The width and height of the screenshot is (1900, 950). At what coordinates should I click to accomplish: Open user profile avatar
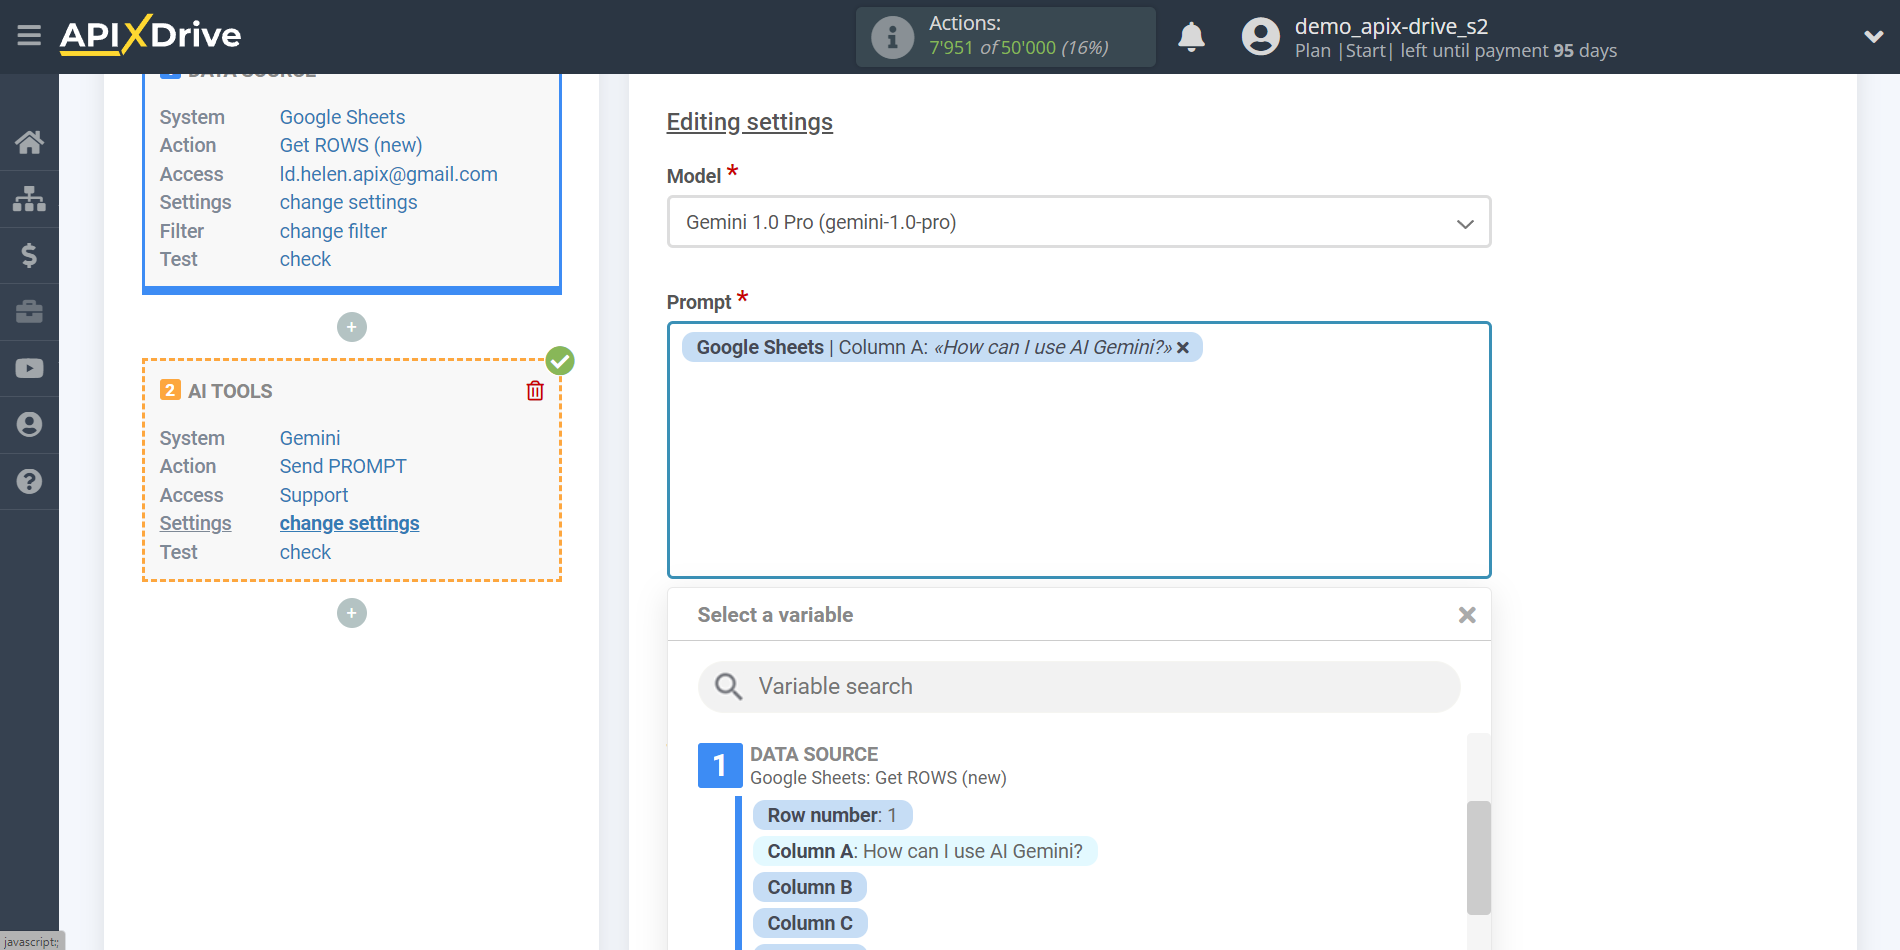point(1260,37)
